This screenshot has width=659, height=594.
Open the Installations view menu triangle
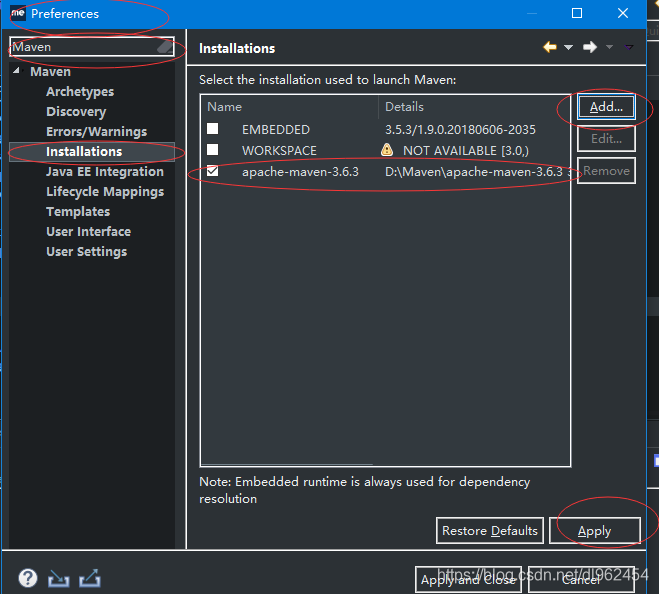[x=629, y=47]
